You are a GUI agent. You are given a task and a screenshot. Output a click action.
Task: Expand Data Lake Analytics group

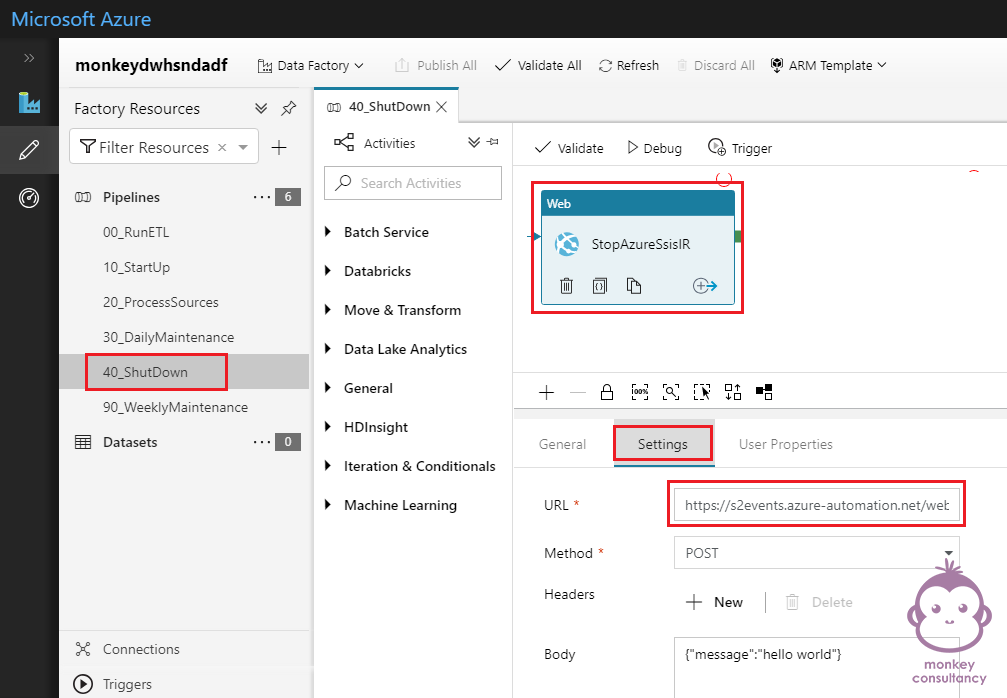(x=328, y=349)
